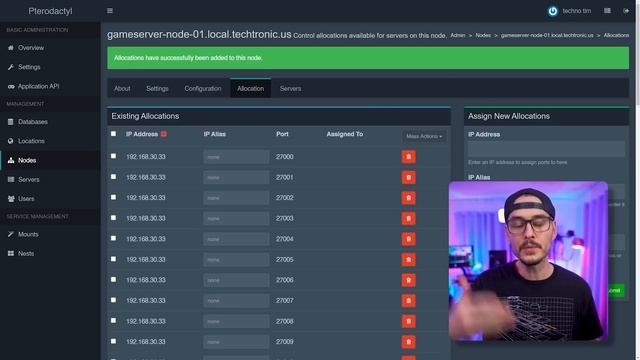Check the box for port 27003
Image resolution: width=640 pixels, height=360 pixels.
(113, 218)
